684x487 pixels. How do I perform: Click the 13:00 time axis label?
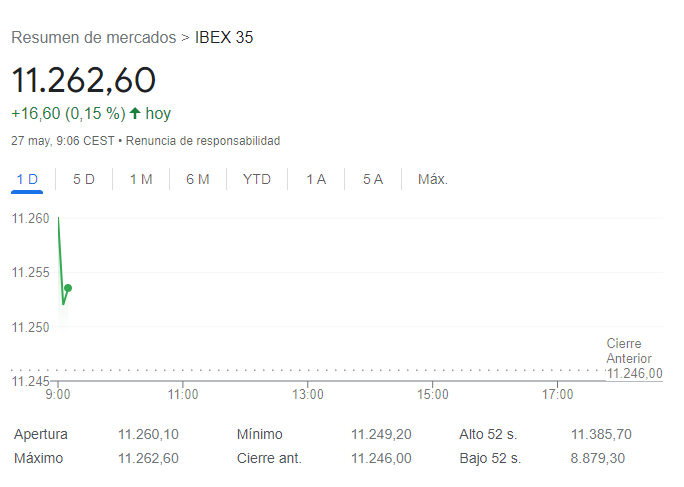[307, 395]
